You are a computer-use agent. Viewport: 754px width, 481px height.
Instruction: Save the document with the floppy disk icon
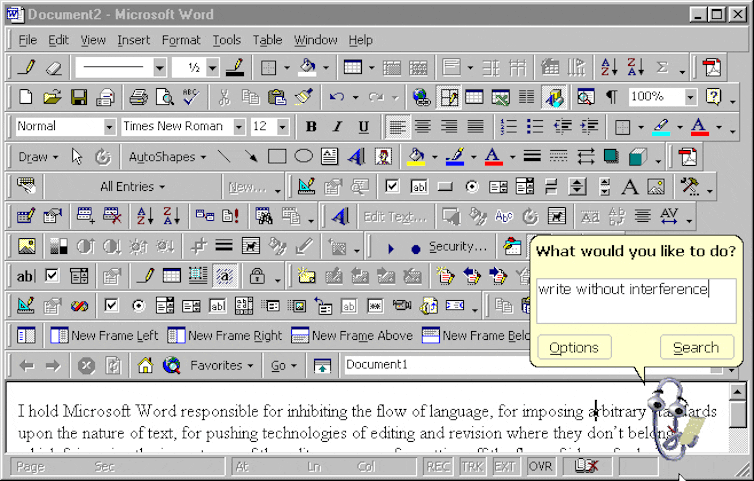[x=78, y=97]
